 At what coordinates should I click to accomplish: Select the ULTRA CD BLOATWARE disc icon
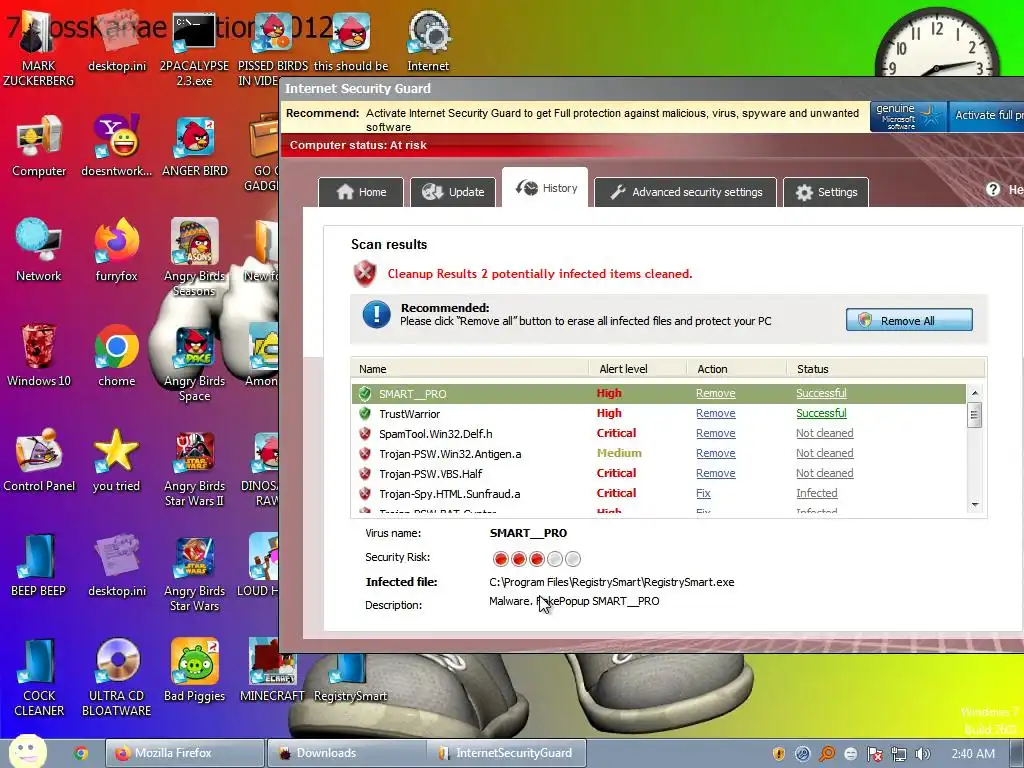point(116,678)
